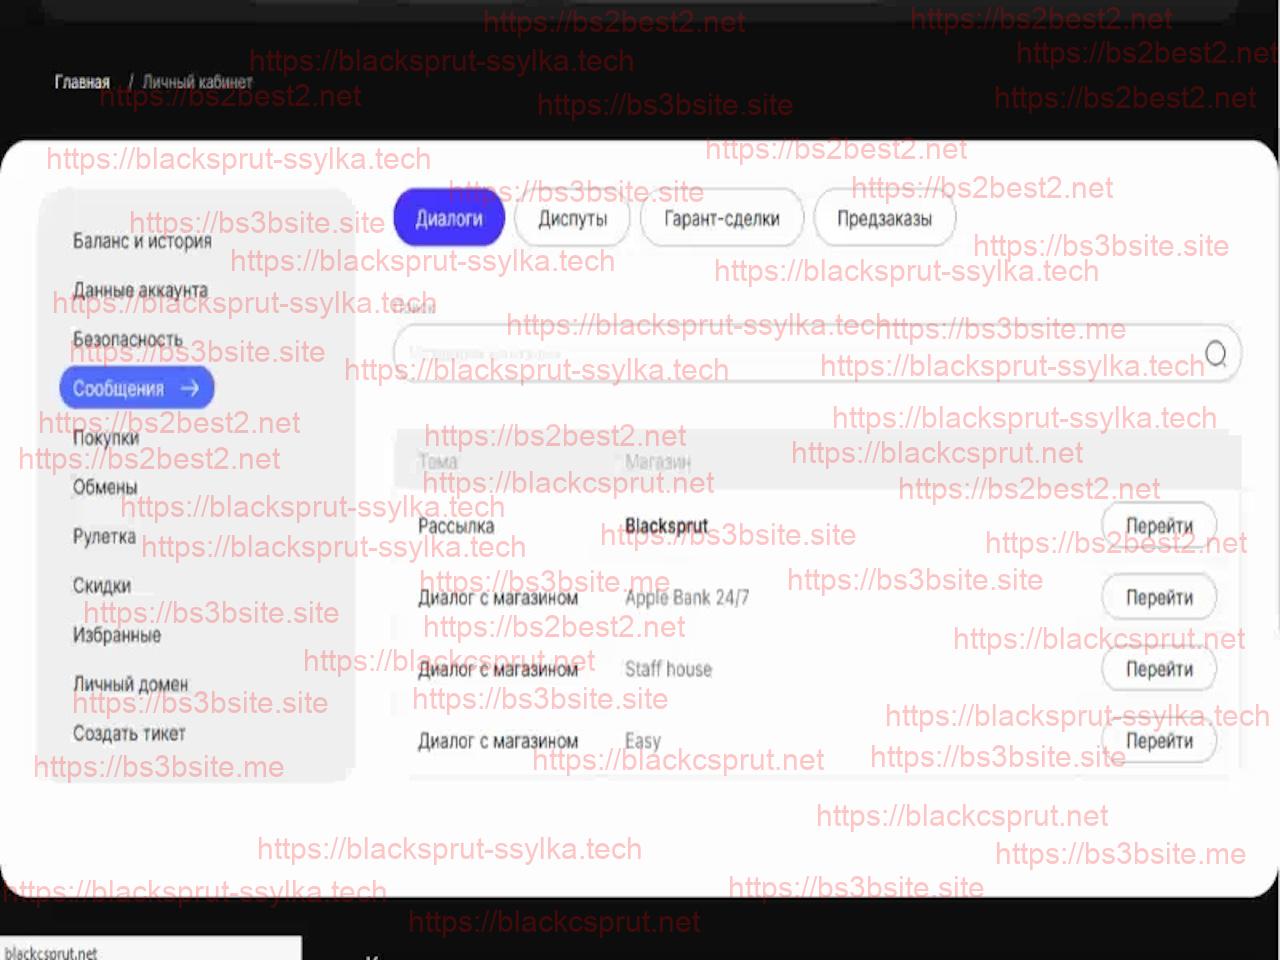Click the Blacksprut shop name
Screen dimensions: 1280x960
click(x=666, y=526)
